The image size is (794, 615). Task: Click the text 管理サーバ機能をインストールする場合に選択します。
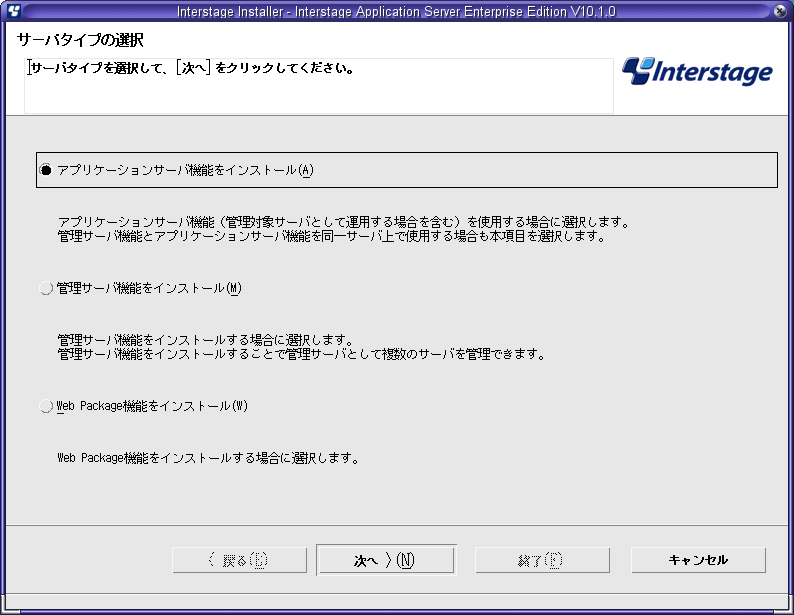pyautogui.click(x=206, y=340)
